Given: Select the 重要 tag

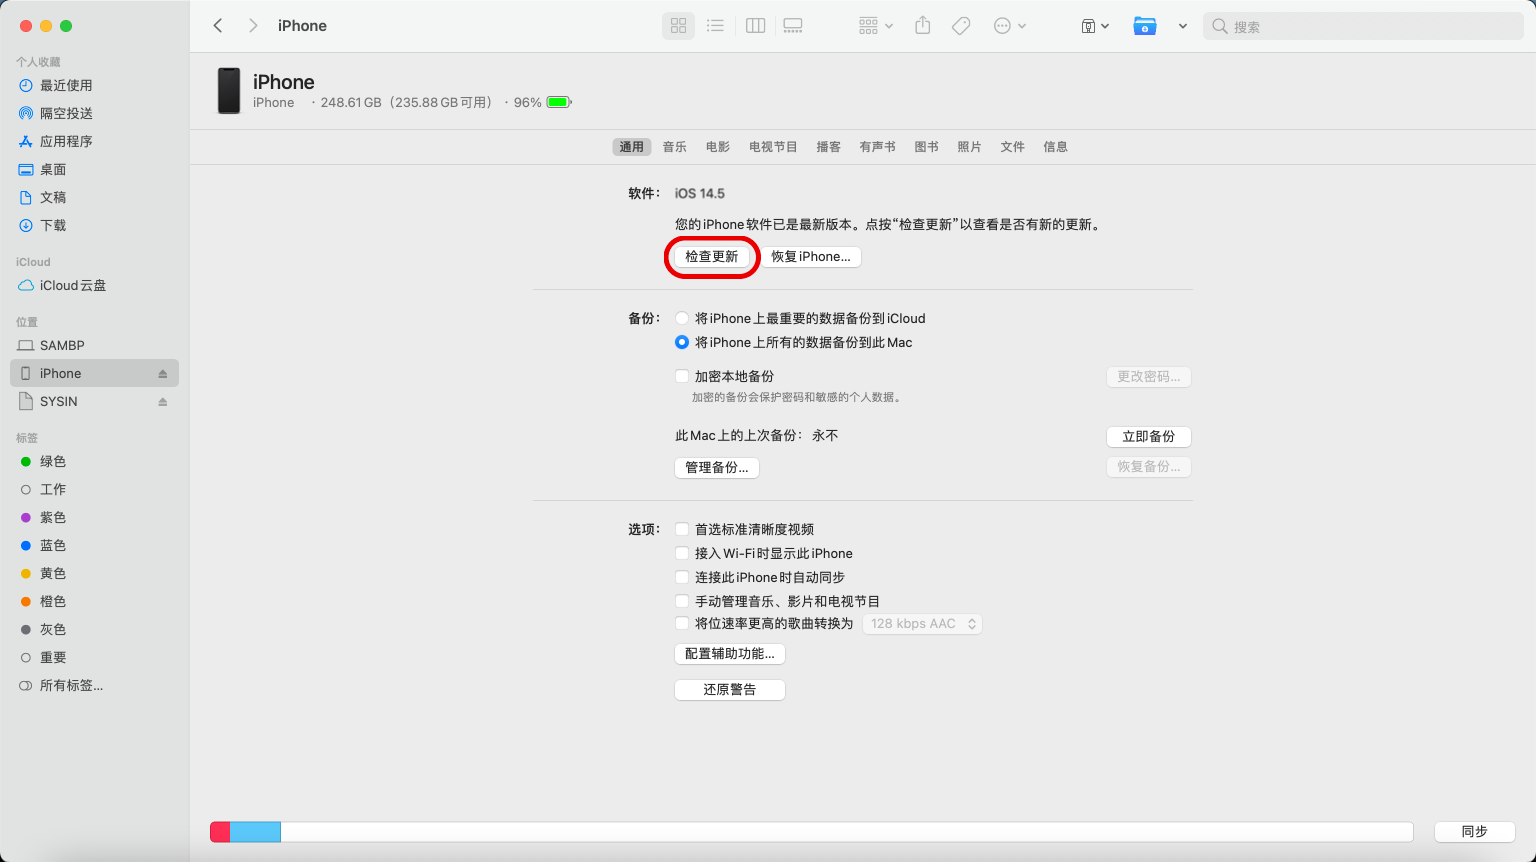Looking at the screenshot, I should click(x=94, y=657).
